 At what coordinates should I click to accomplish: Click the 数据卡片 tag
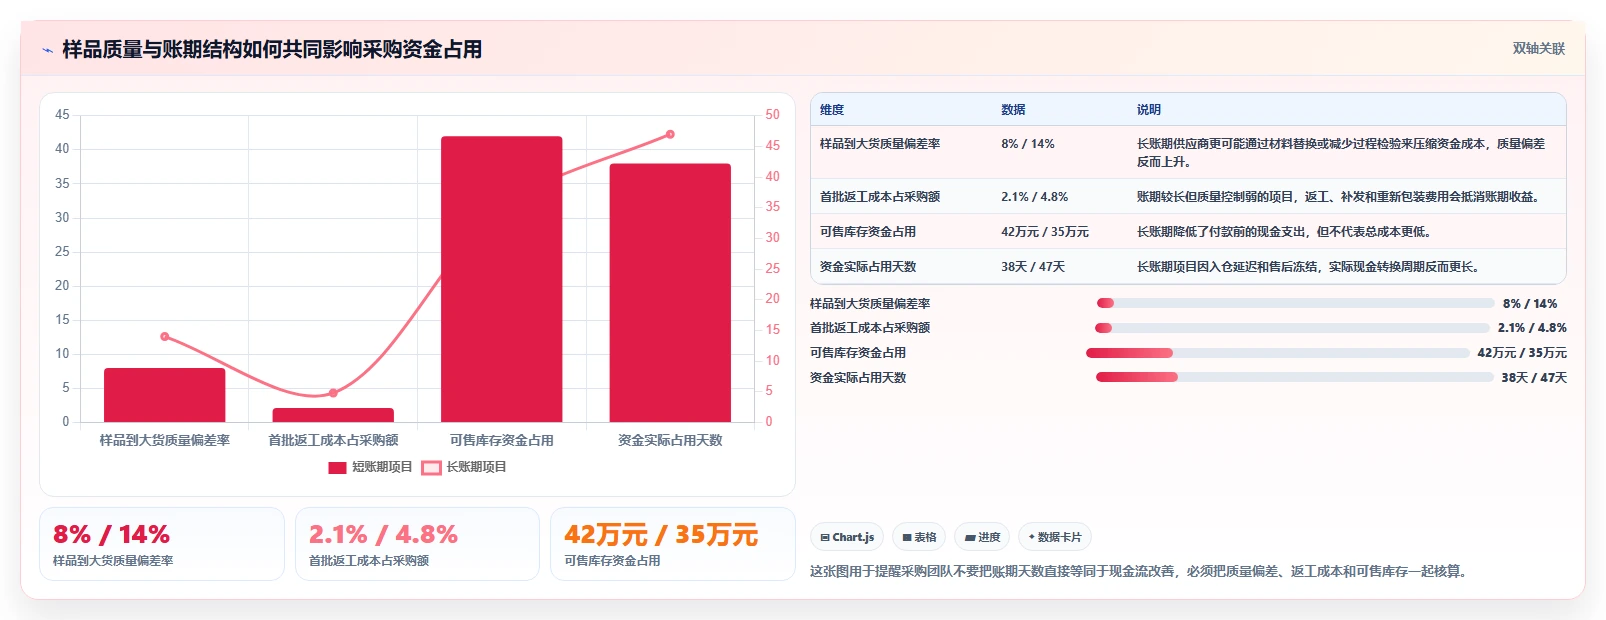(1055, 537)
